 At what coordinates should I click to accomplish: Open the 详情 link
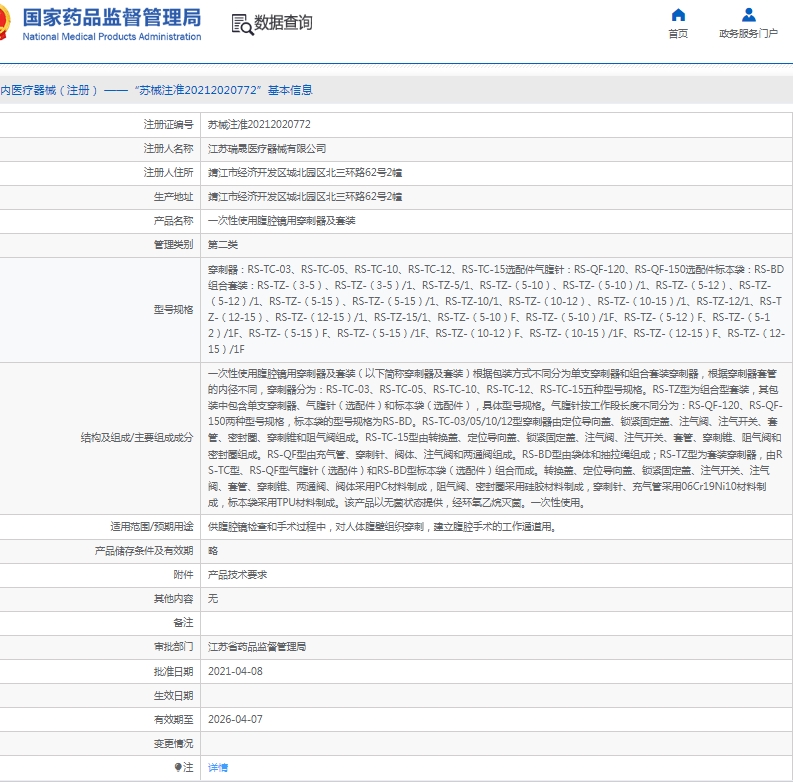click(217, 767)
